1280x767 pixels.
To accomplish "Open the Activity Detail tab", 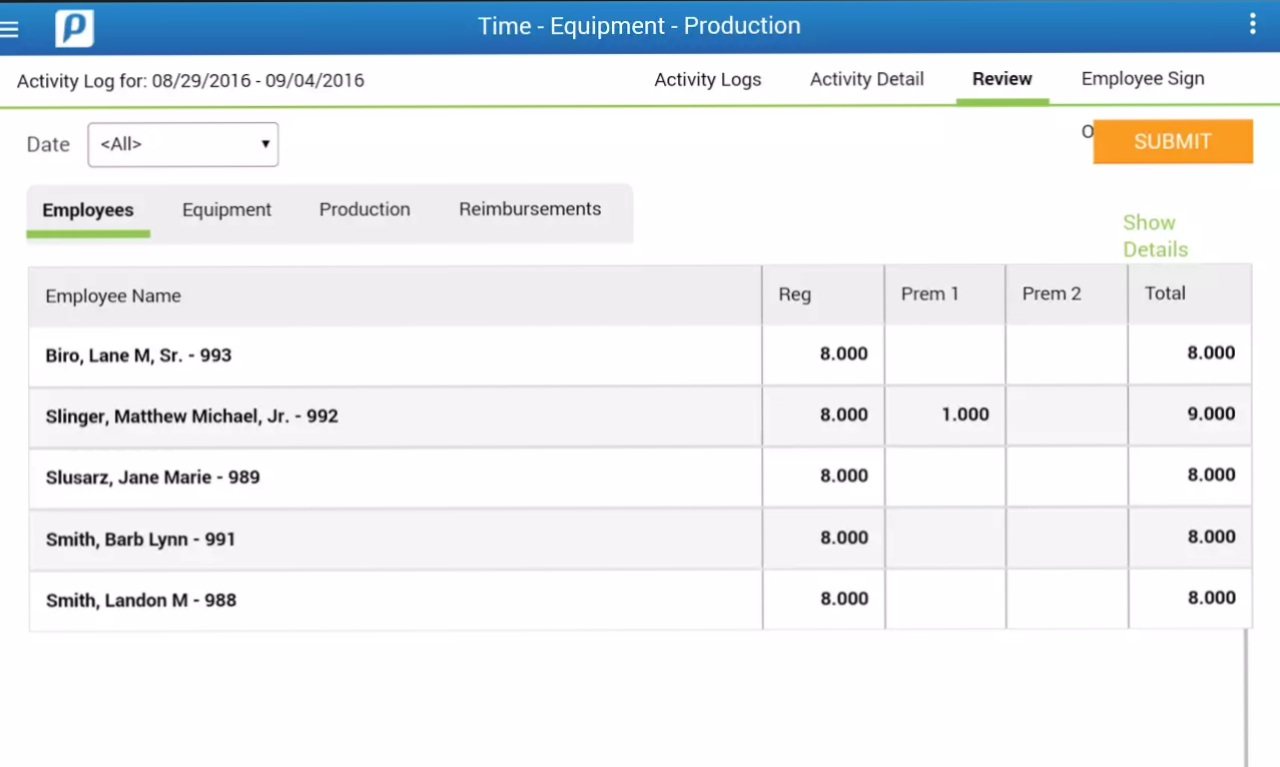I will [866, 80].
